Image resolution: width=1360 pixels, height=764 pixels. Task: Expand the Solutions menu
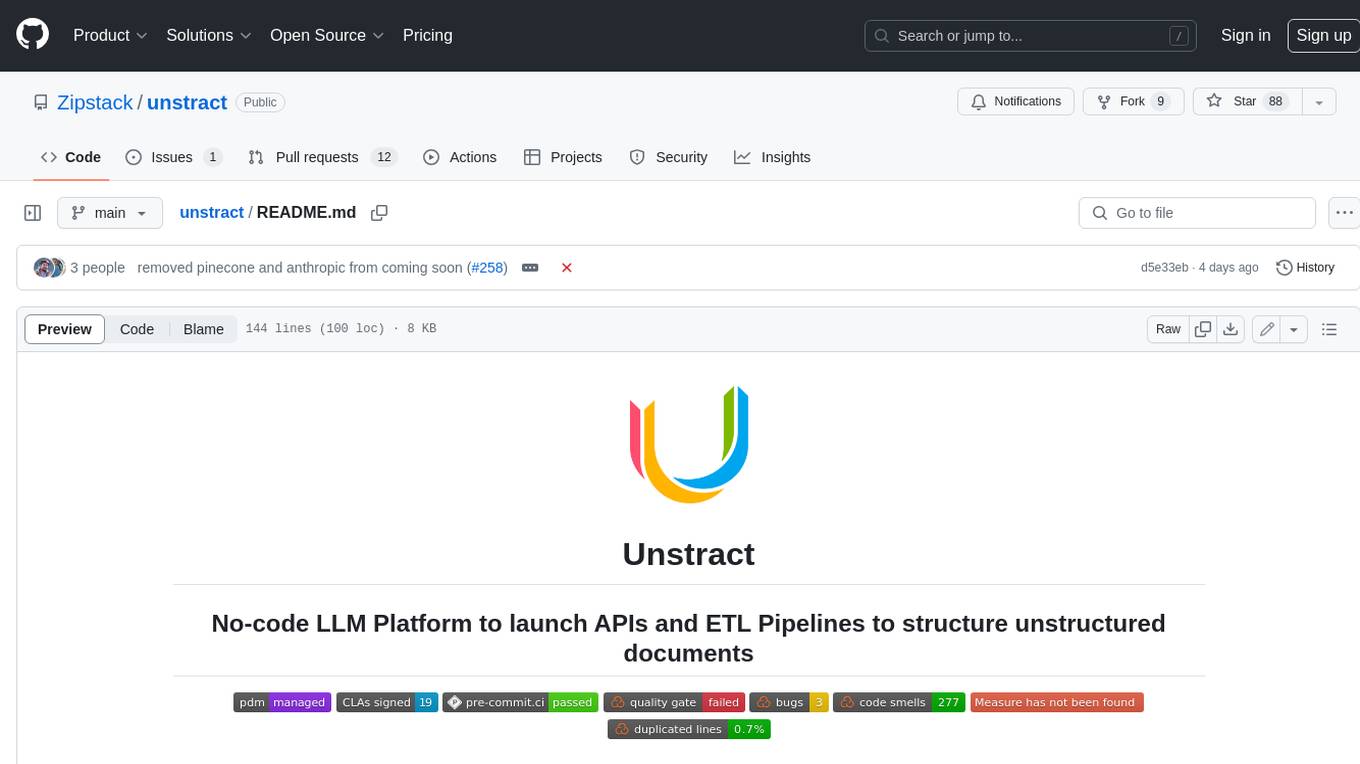pos(208,35)
